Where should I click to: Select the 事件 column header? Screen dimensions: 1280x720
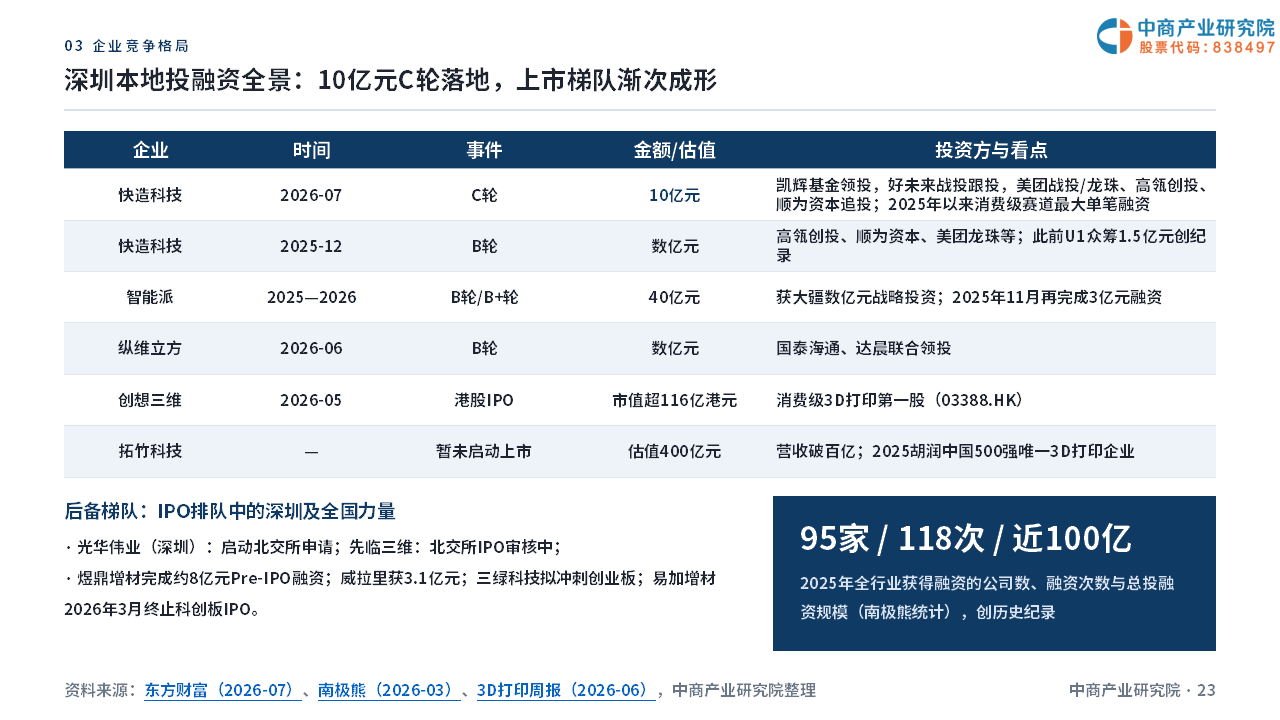(484, 150)
